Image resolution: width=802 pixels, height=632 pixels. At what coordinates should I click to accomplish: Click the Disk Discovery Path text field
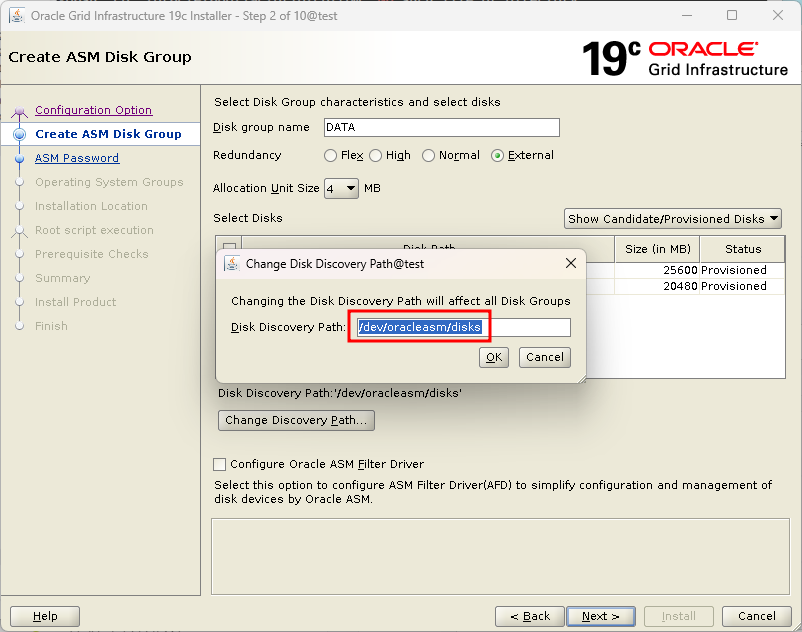463,327
